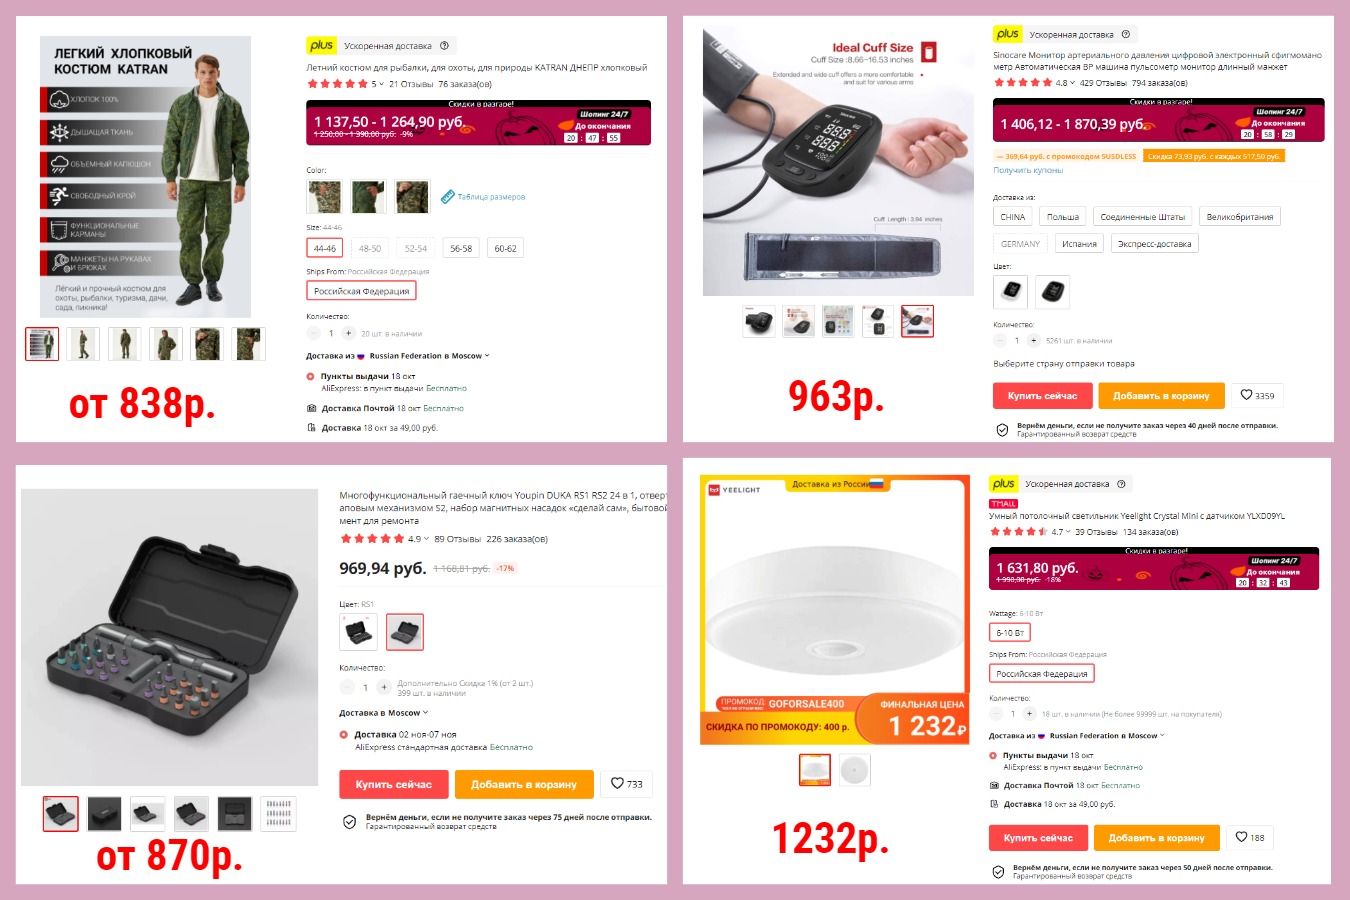Increase quantity with plus for KATRAN suit
Image resolution: width=1350 pixels, height=900 pixels.
348,333
